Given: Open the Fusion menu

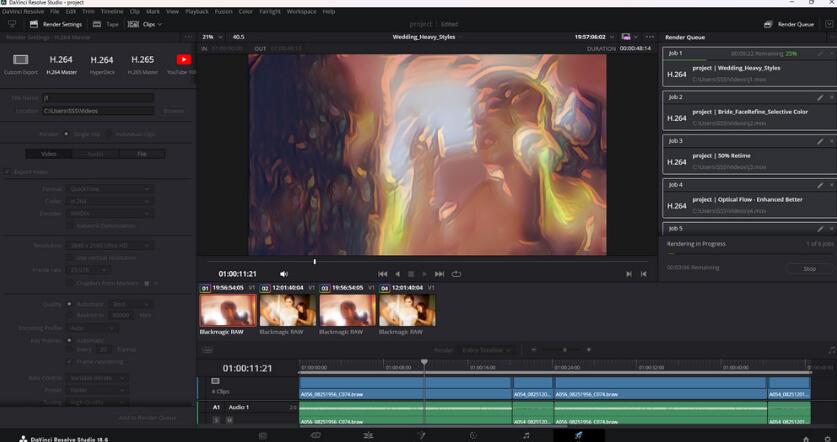Looking at the screenshot, I should (x=223, y=11).
